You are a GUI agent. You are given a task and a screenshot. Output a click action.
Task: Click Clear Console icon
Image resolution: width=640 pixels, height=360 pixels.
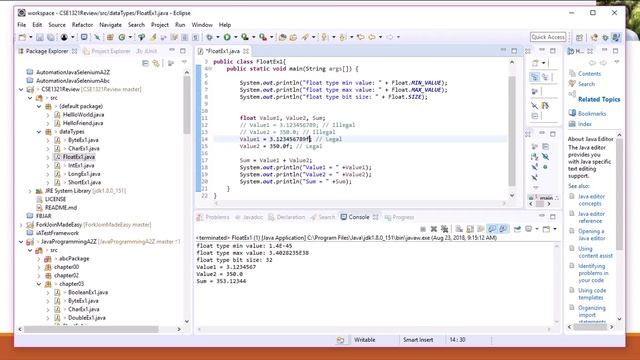(x=459, y=229)
